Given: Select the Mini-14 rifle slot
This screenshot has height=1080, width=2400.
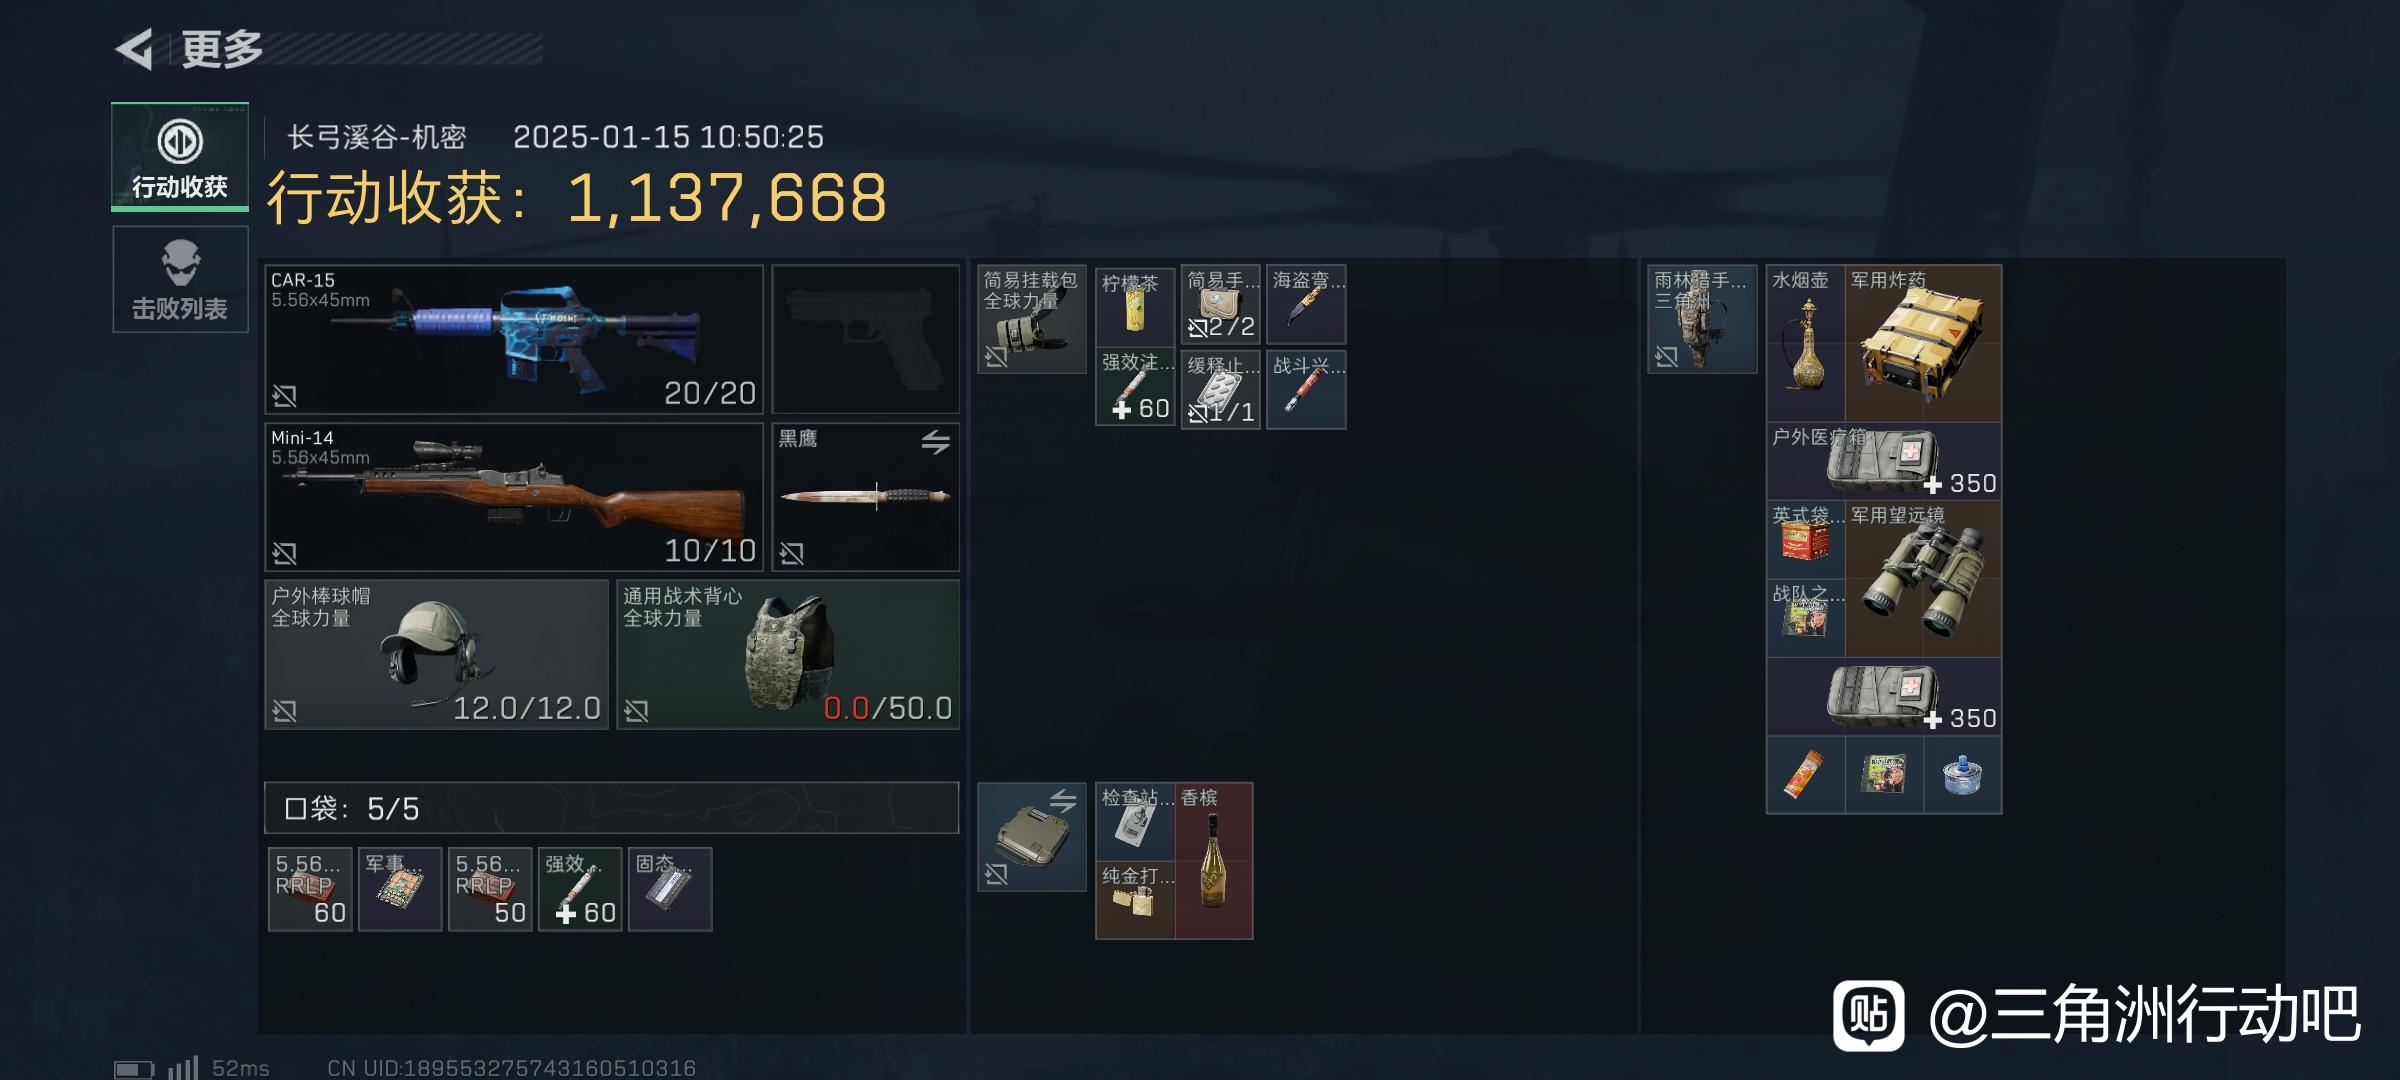Looking at the screenshot, I should 514,497.
